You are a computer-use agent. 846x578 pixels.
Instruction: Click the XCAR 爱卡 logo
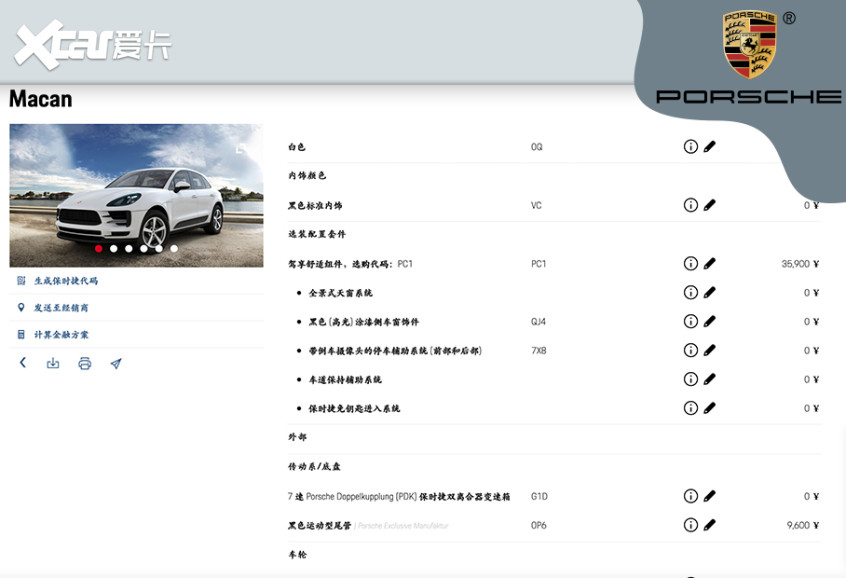pyautogui.click(x=93, y=44)
